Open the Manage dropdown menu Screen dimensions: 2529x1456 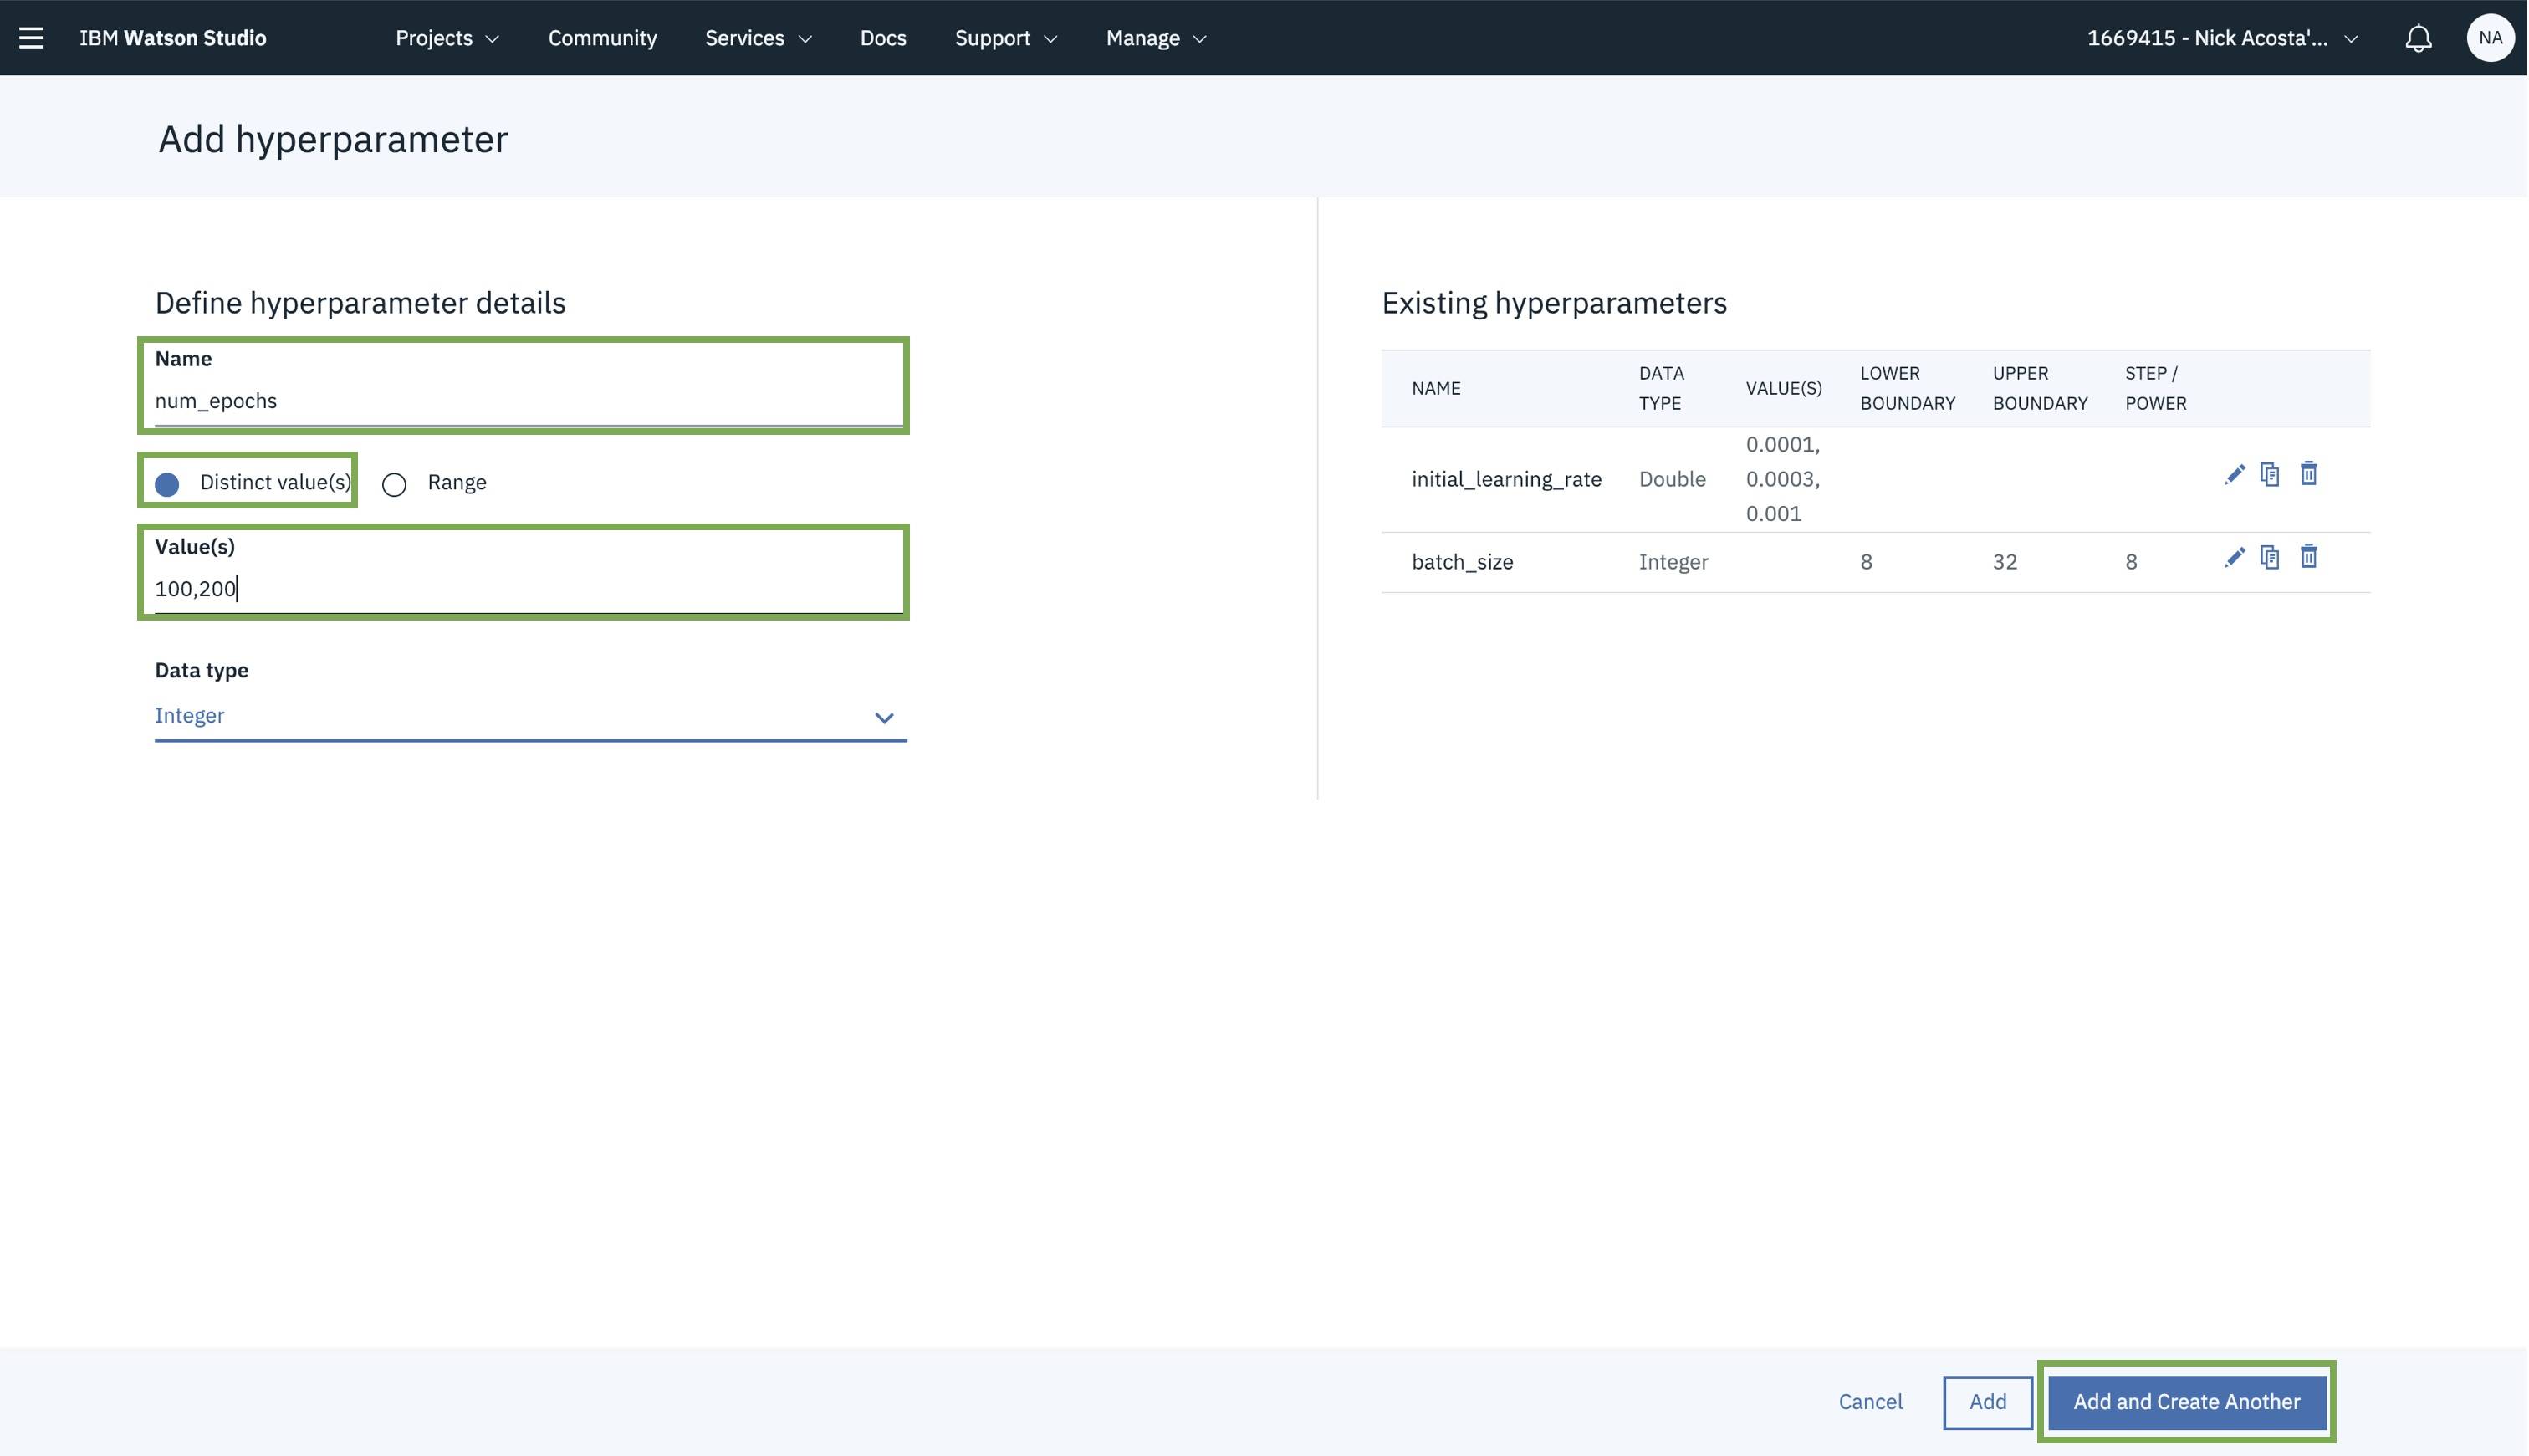pos(1155,38)
